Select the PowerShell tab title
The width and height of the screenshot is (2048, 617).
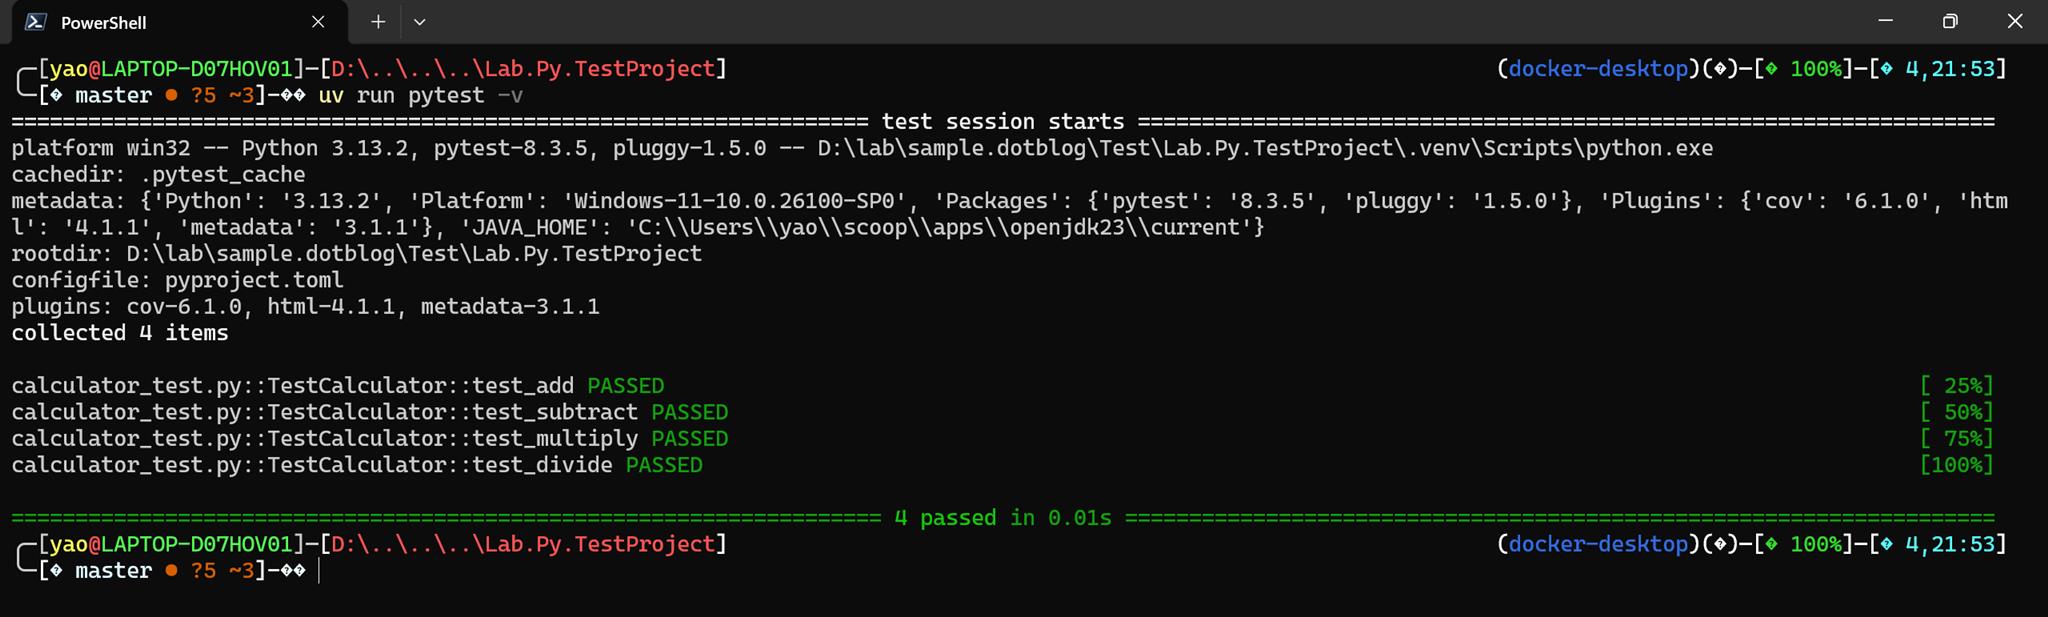click(x=103, y=22)
